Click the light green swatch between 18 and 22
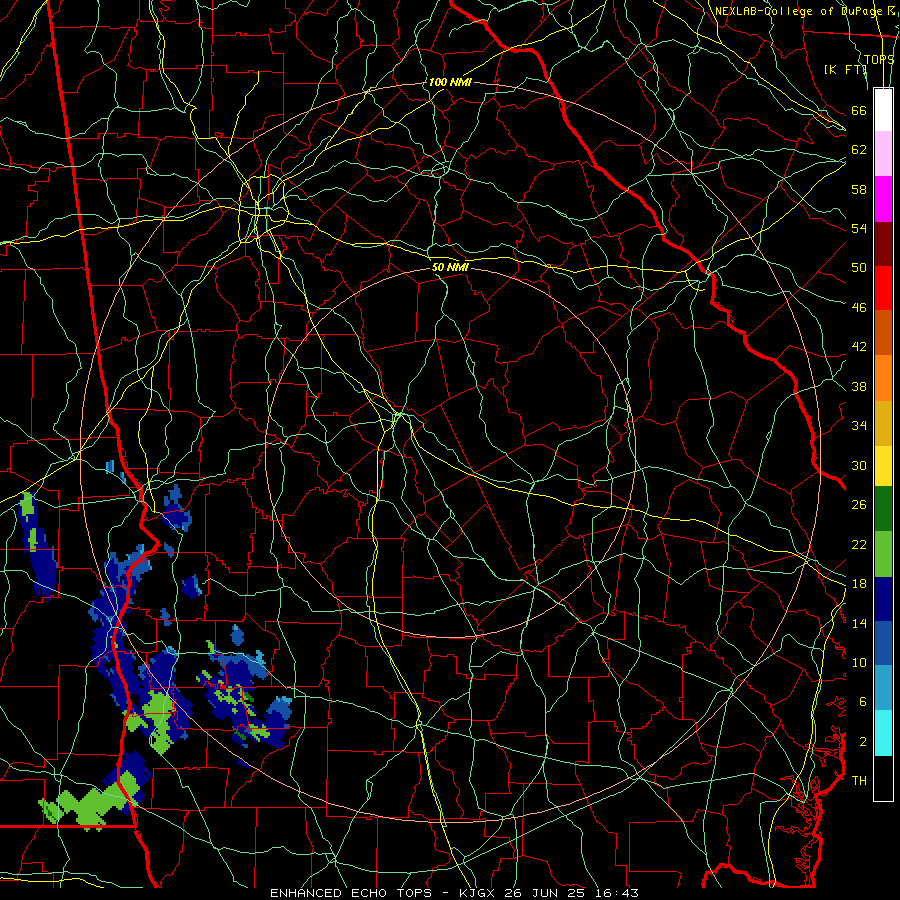The image size is (900, 900). (x=883, y=554)
